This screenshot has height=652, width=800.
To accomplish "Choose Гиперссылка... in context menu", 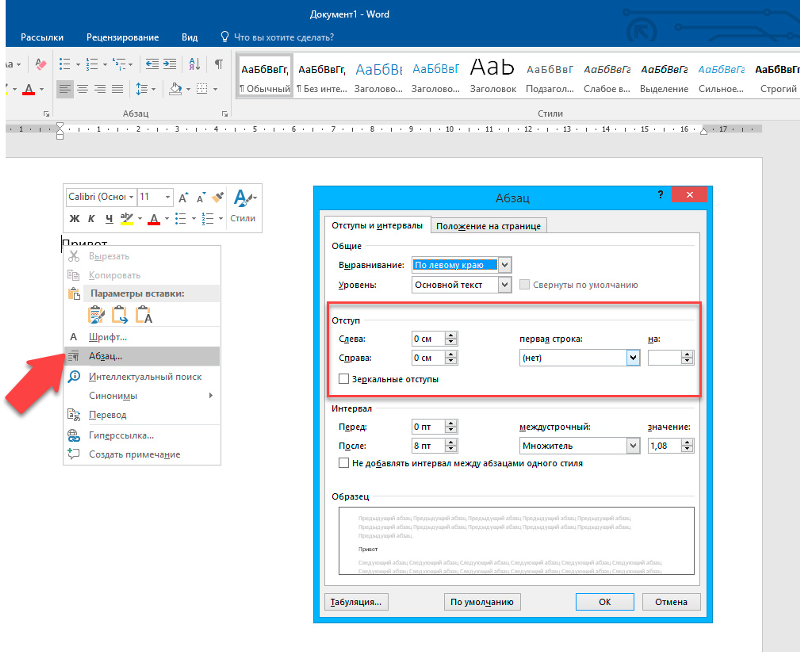I will click(x=142, y=436).
